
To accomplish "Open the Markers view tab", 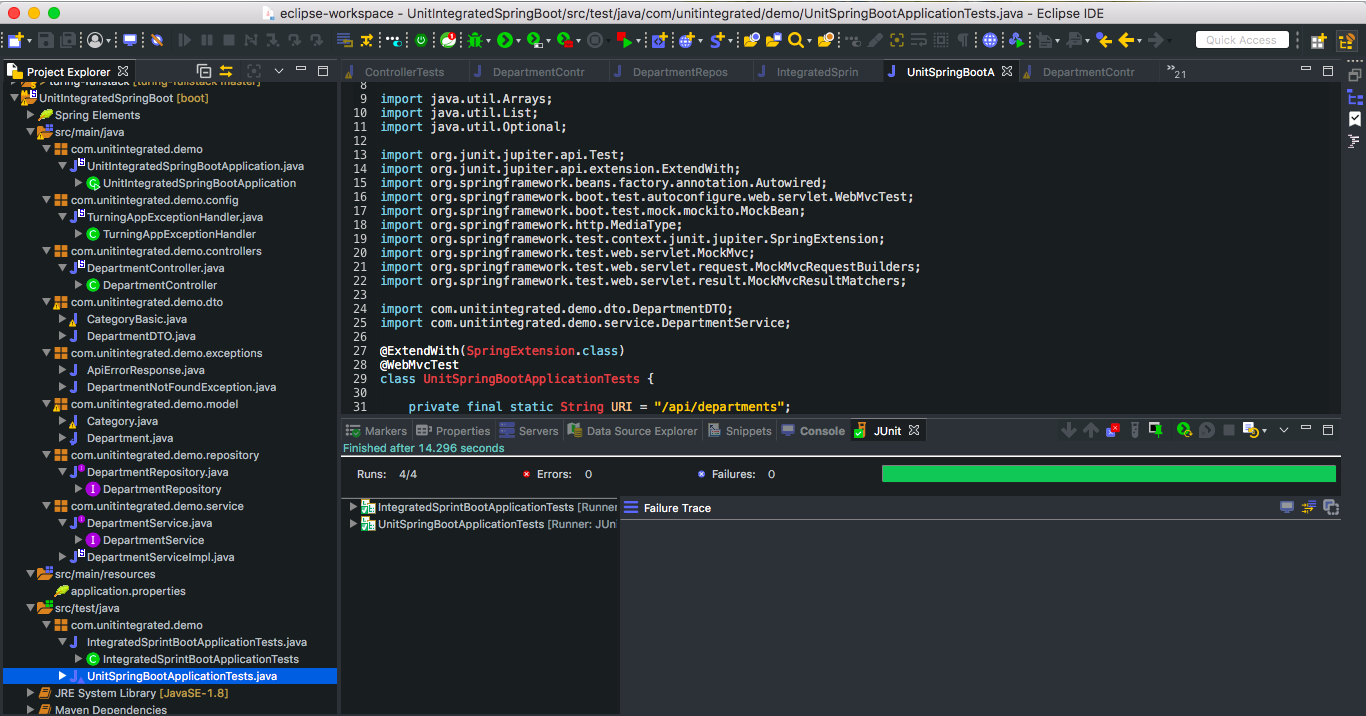I will pyautogui.click(x=376, y=431).
